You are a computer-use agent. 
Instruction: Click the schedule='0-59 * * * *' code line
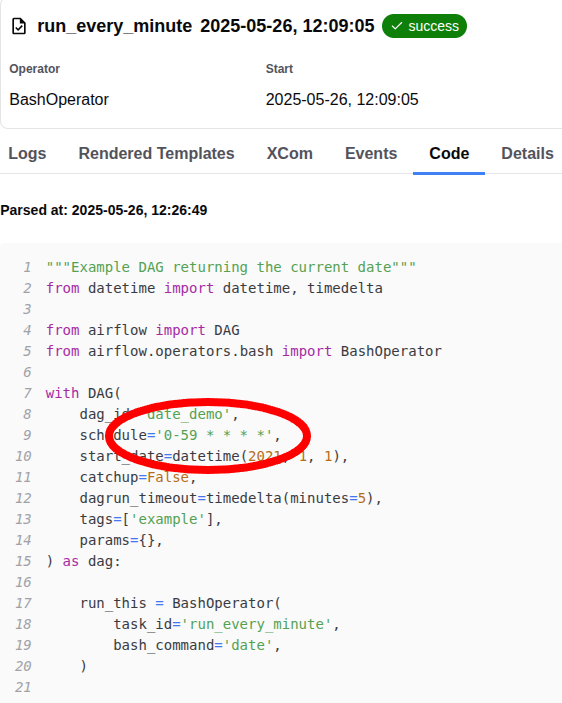pyautogui.click(x=180, y=435)
